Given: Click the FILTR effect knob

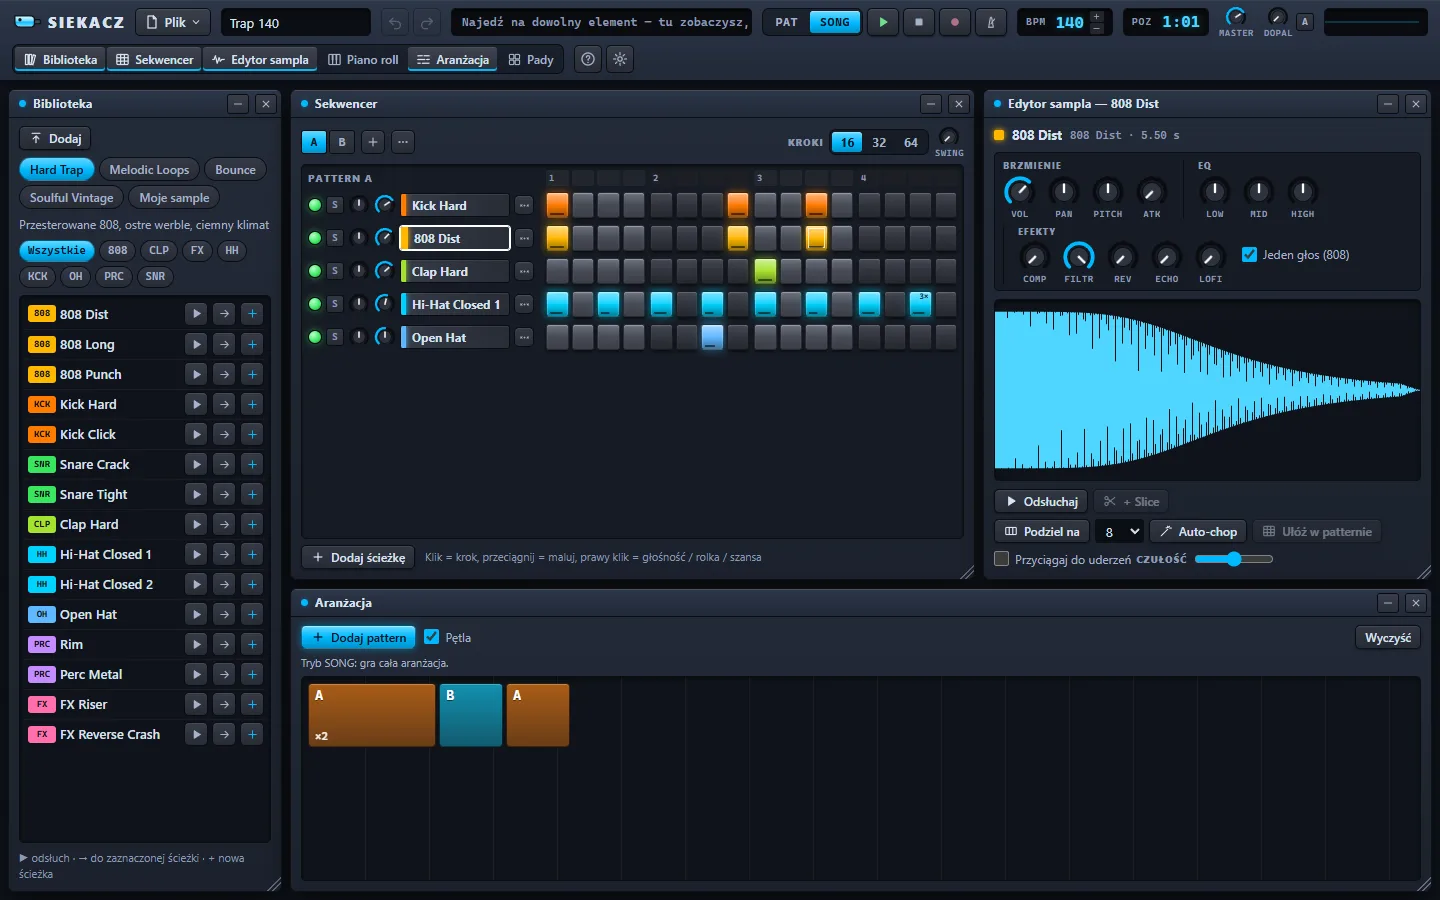Looking at the screenshot, I should (x=1078, y=256).
